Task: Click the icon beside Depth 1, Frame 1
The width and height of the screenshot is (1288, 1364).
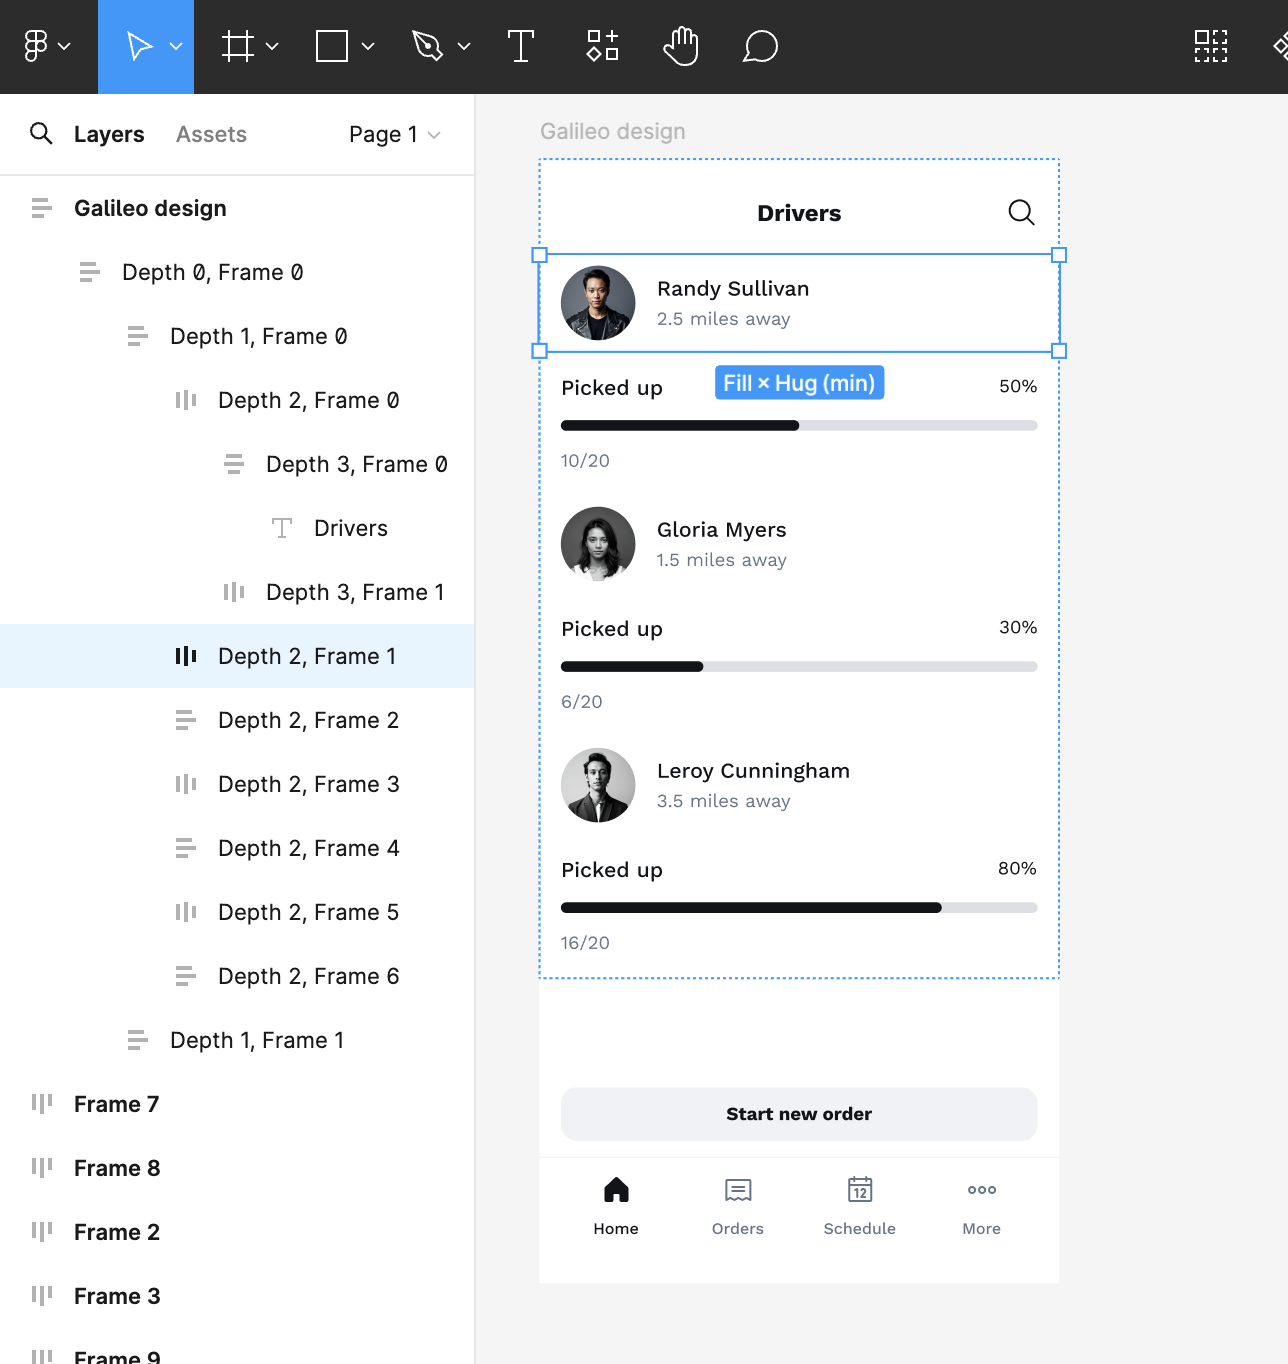Action: pos(138,1040)
